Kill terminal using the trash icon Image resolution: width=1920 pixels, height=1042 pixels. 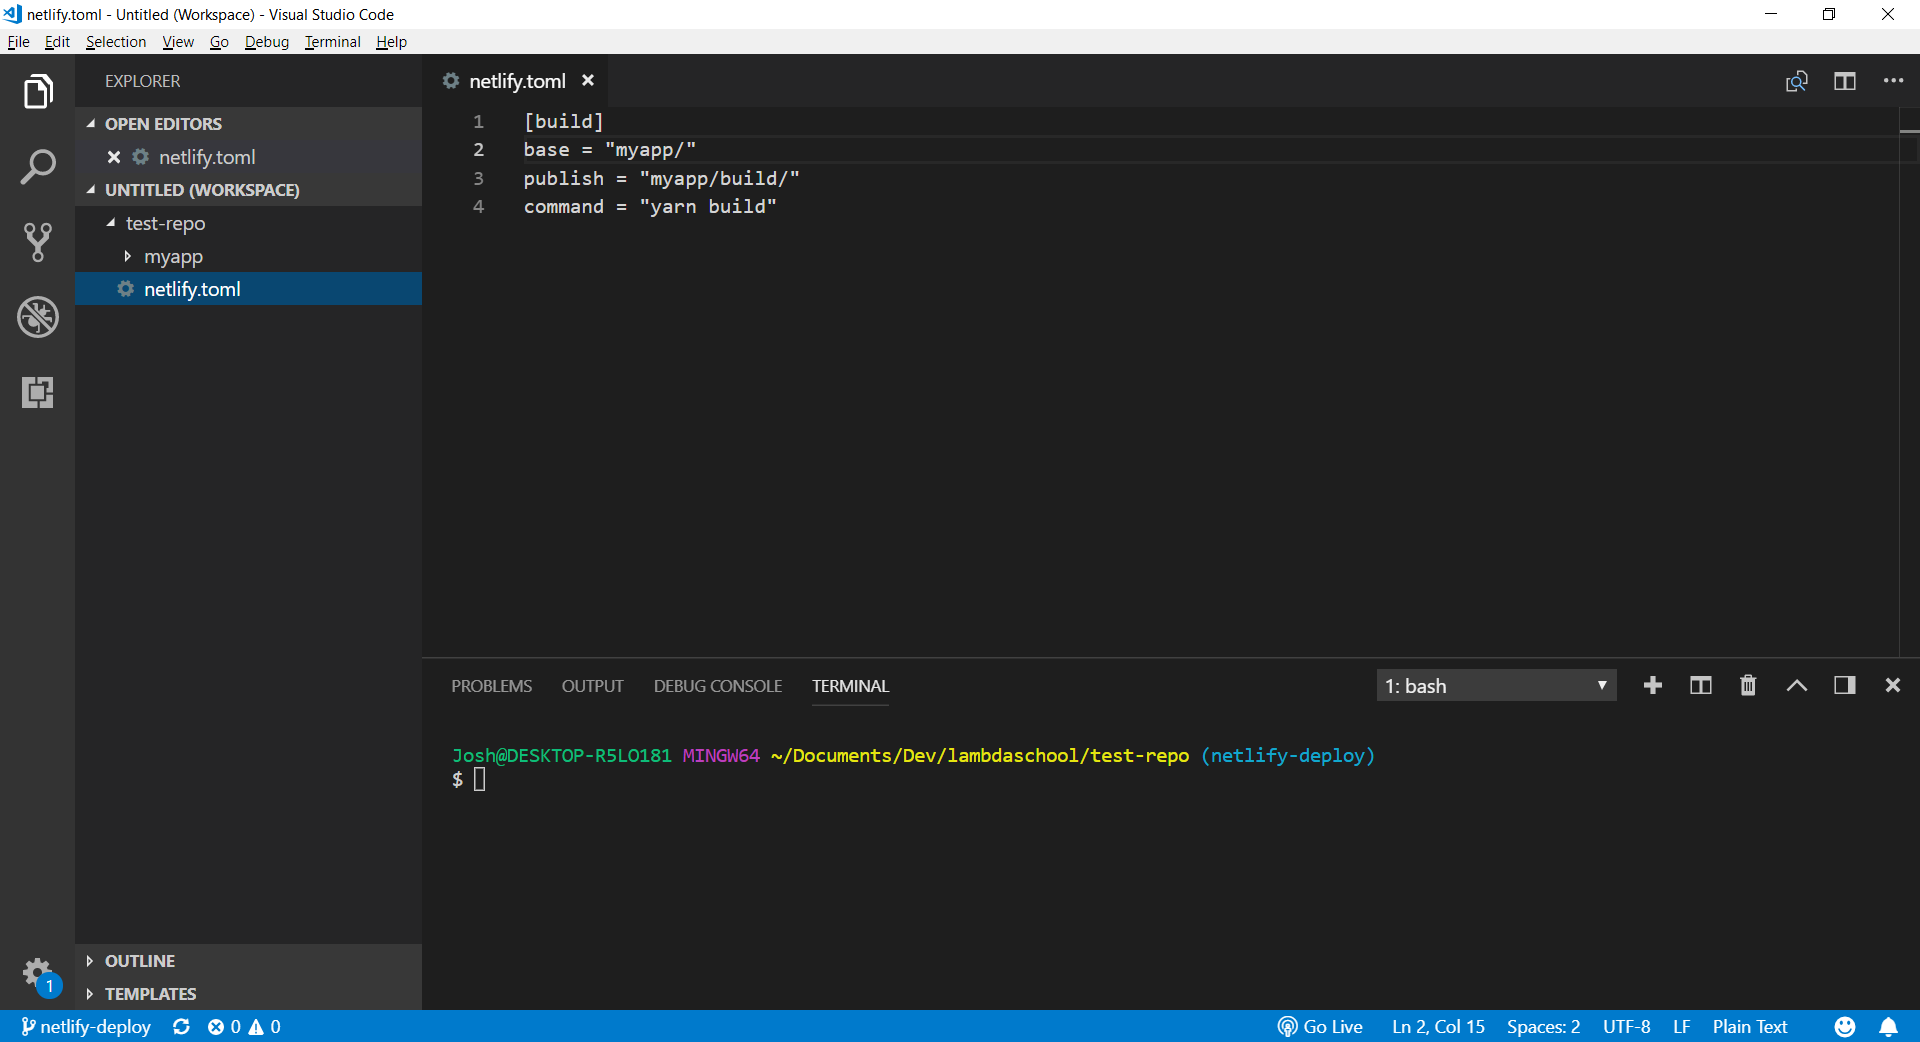point(1748,685)
